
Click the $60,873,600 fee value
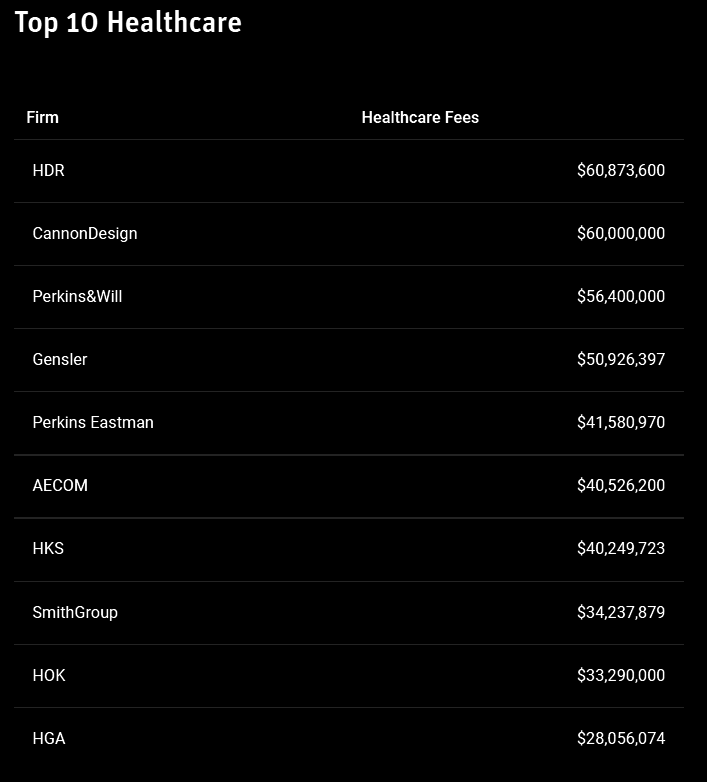(620, 170)
